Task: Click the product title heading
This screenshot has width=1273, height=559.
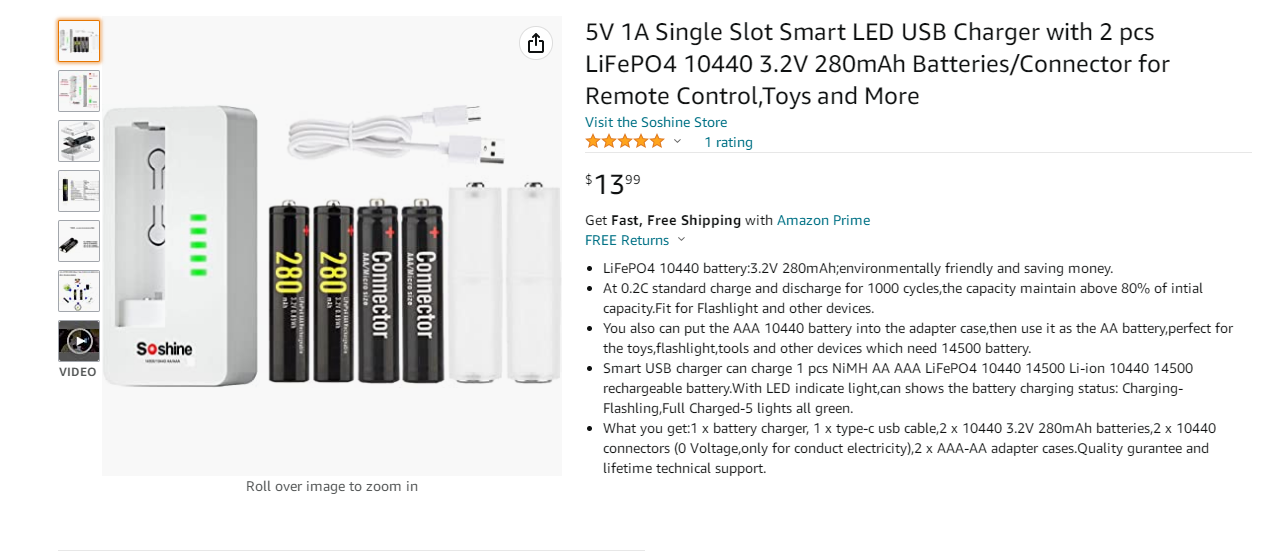Action: point(877,64)
